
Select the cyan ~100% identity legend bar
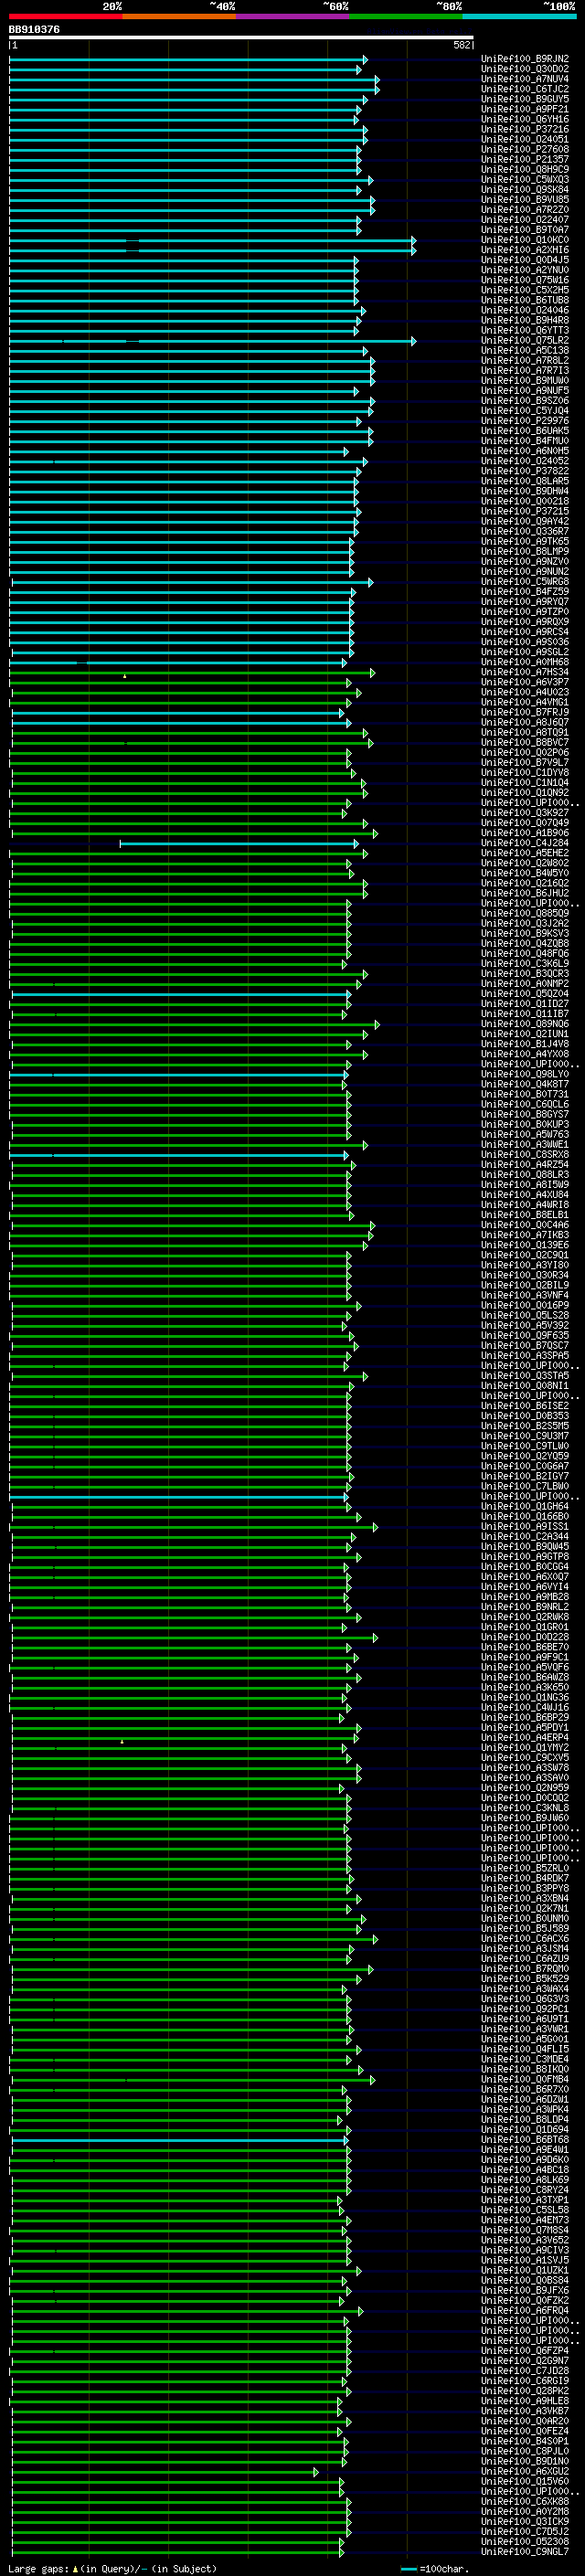(520, 17)
